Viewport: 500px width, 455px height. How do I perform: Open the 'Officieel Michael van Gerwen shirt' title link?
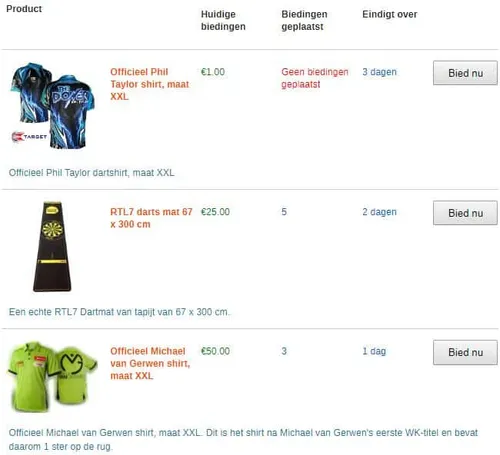coord(150,363)
